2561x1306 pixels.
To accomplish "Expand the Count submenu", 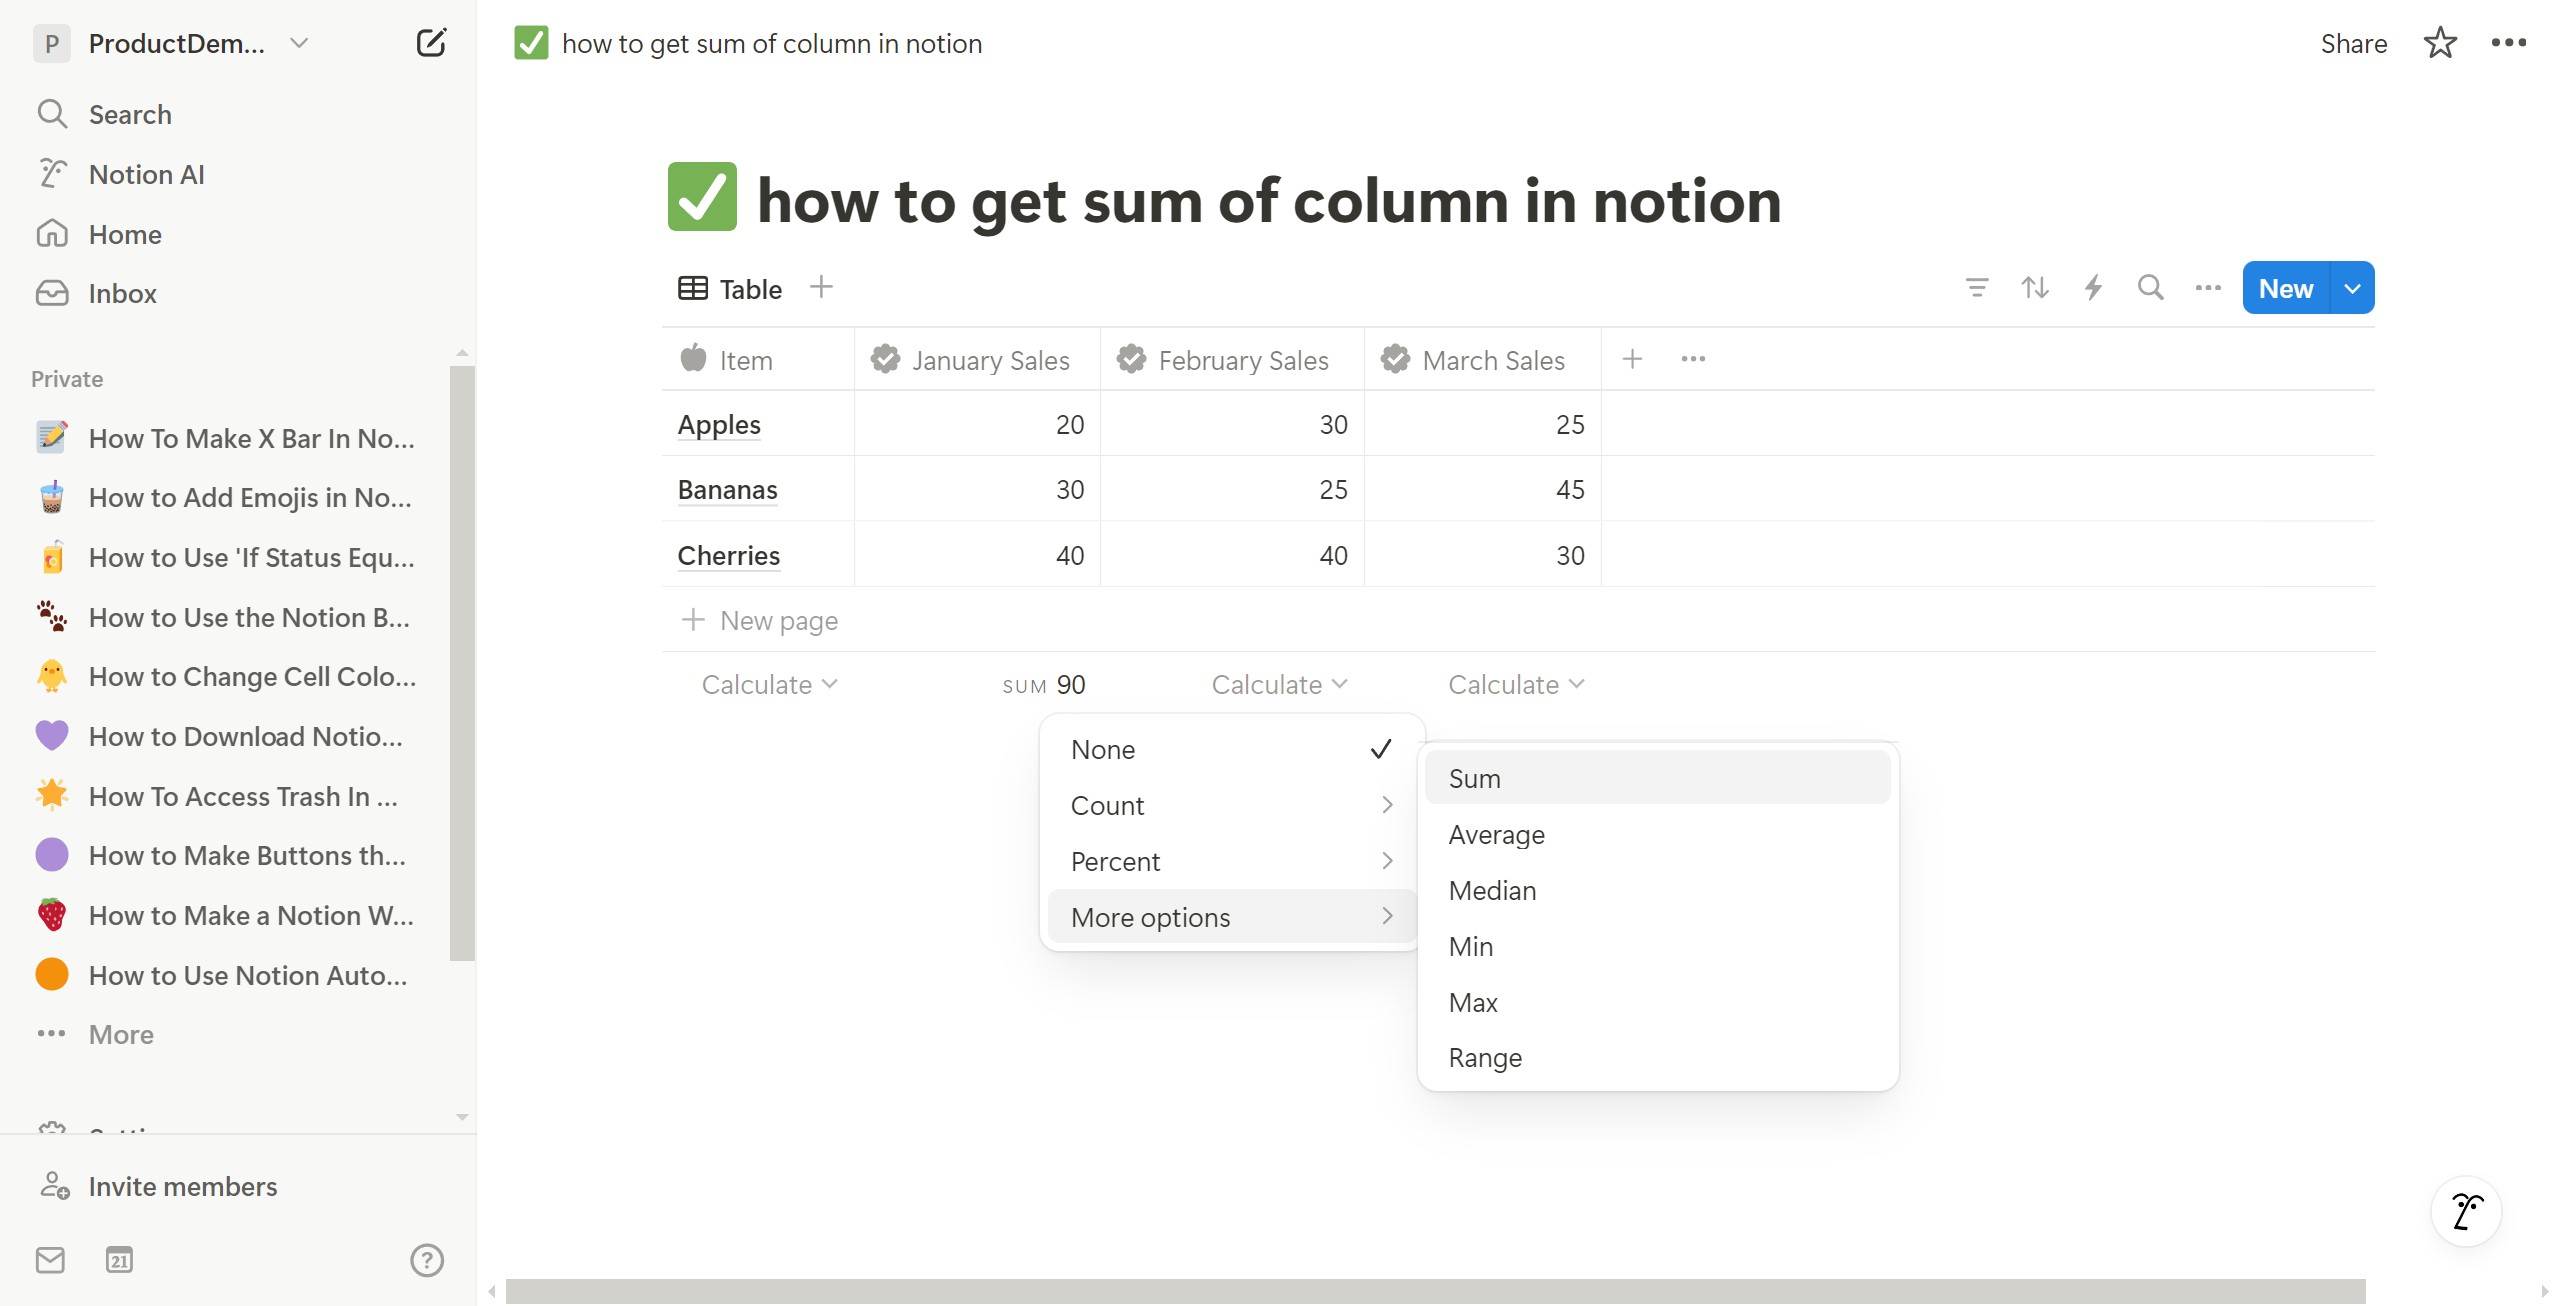I will (1232, 805).
